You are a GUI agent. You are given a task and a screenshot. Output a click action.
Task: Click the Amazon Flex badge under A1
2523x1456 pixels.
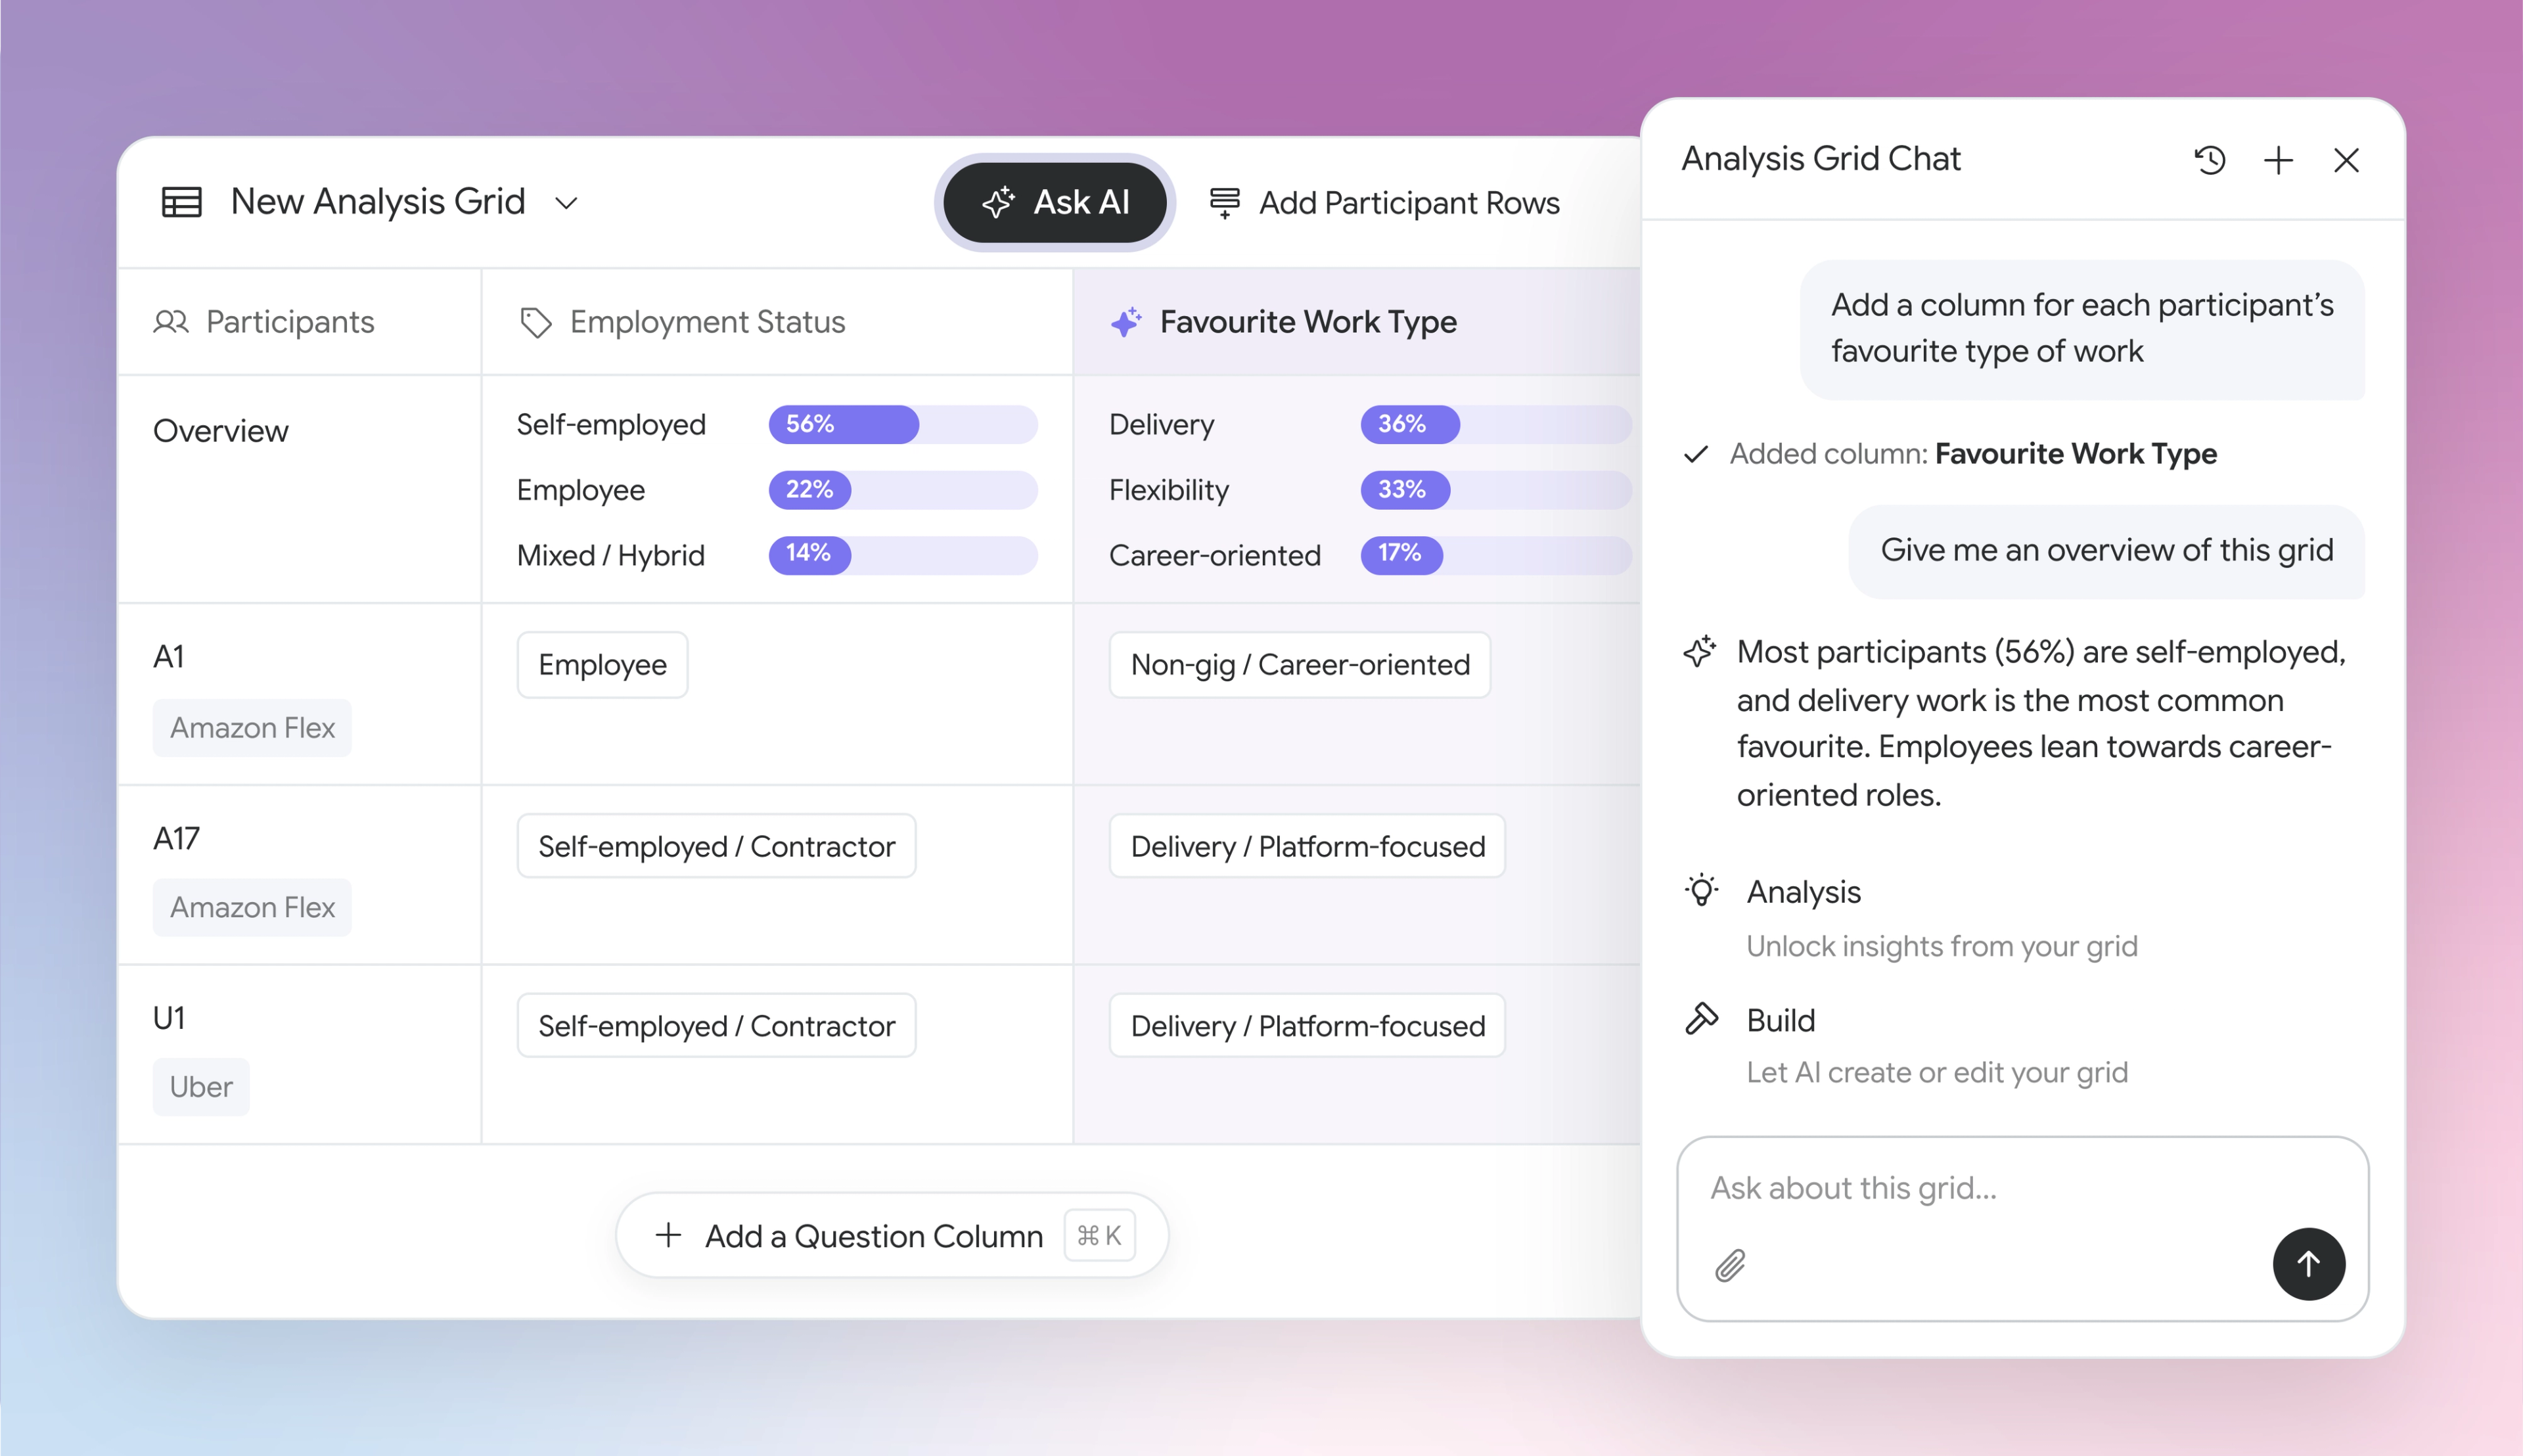[252, 728]
